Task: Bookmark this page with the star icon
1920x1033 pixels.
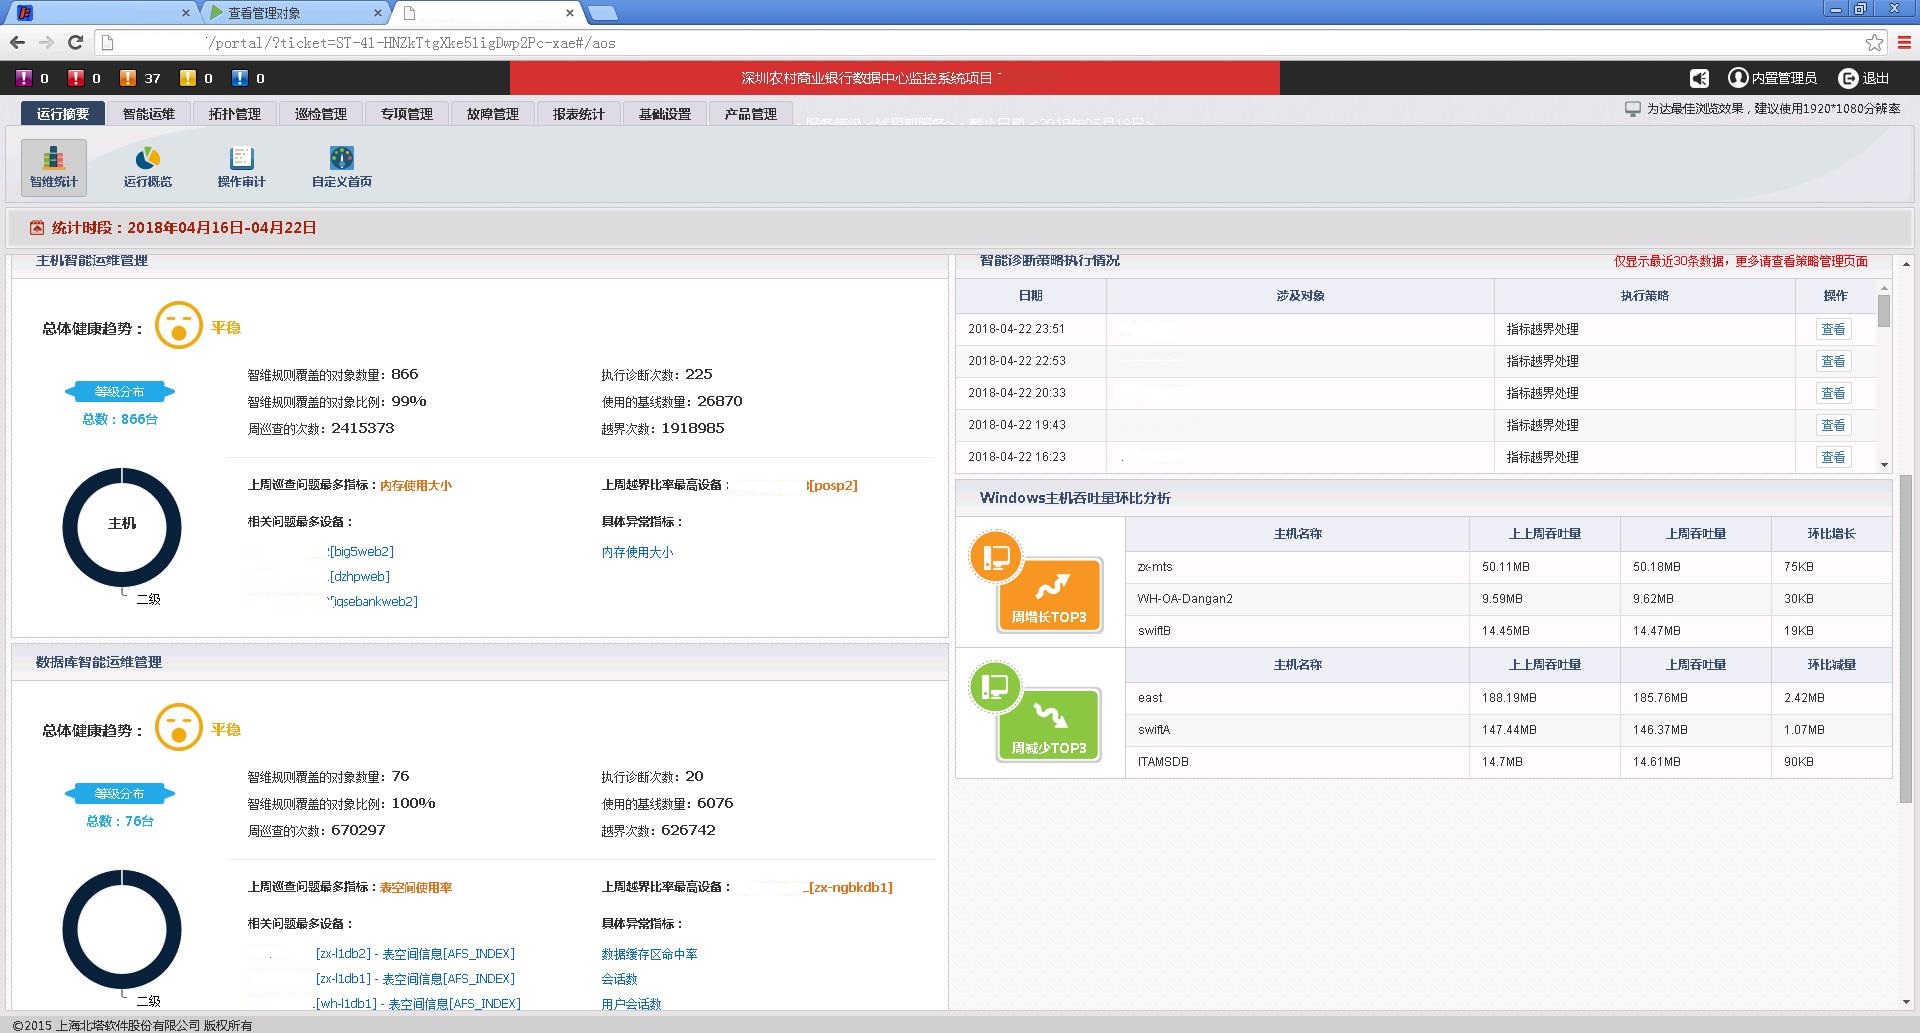Action: click(1874, 42)
